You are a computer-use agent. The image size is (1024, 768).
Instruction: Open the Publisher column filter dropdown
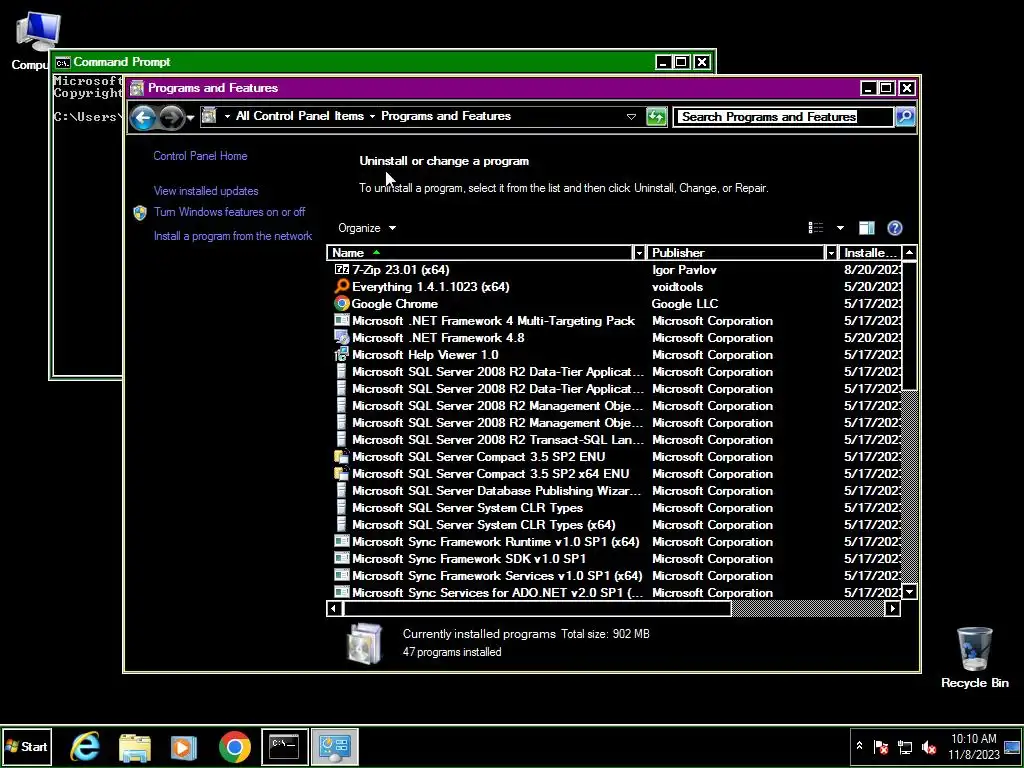831,253
